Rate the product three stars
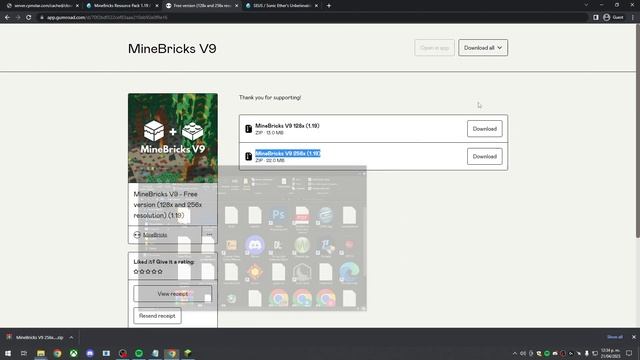The width and height of the screenshot is (640, 360). point(148,271)
